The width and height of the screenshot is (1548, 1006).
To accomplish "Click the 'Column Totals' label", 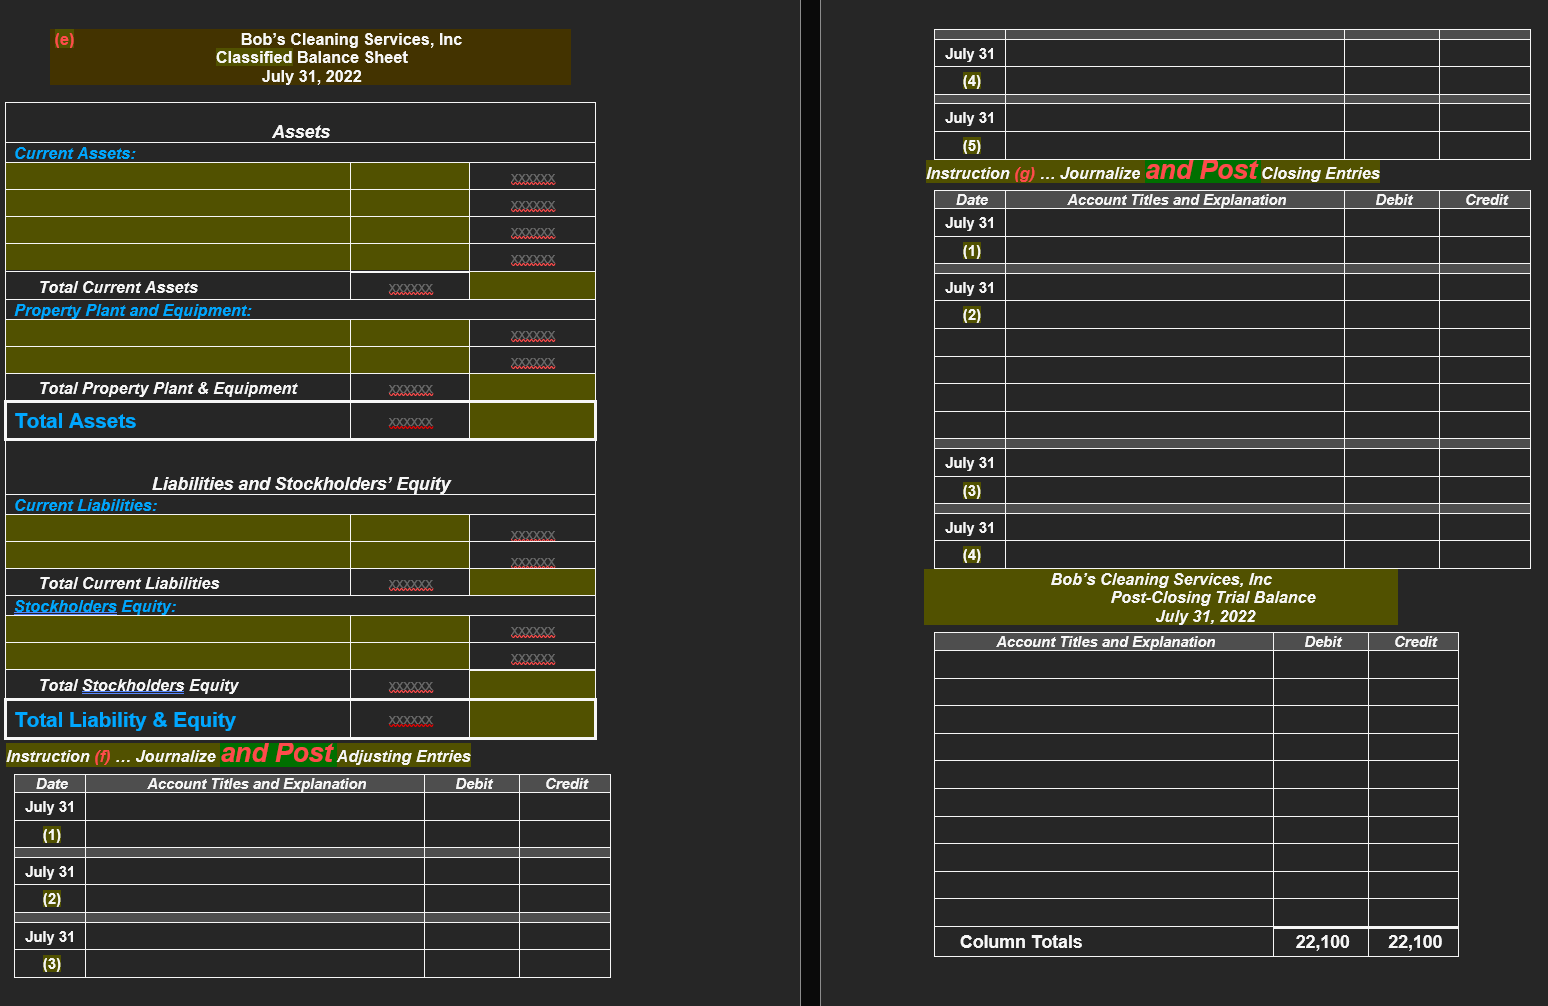I will pyautogui.click(x=1021, y=942).
